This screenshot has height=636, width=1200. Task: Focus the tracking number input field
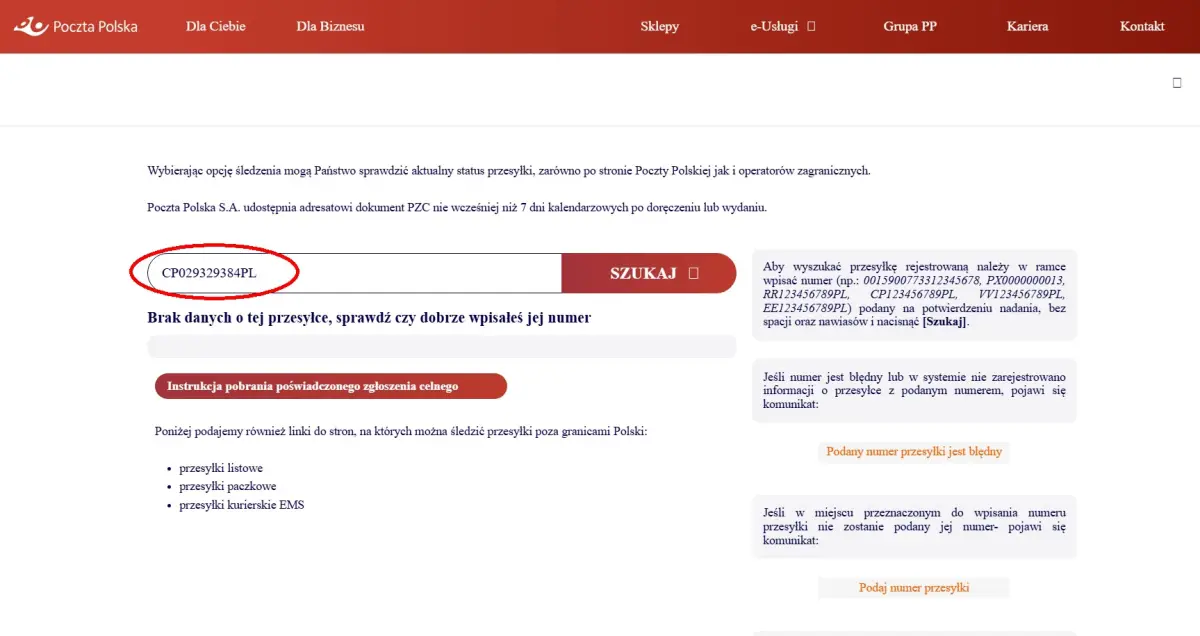coord(355,273)
